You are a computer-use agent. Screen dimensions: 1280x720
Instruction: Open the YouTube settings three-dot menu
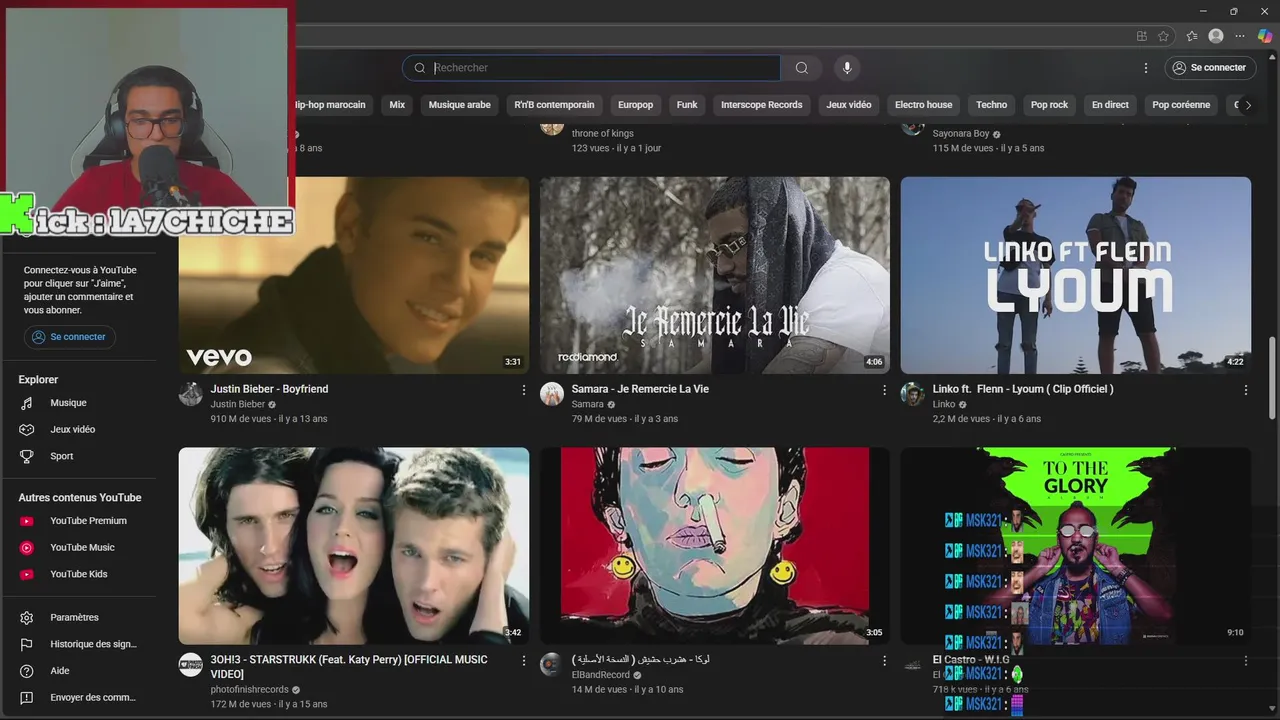[1146, 68]
